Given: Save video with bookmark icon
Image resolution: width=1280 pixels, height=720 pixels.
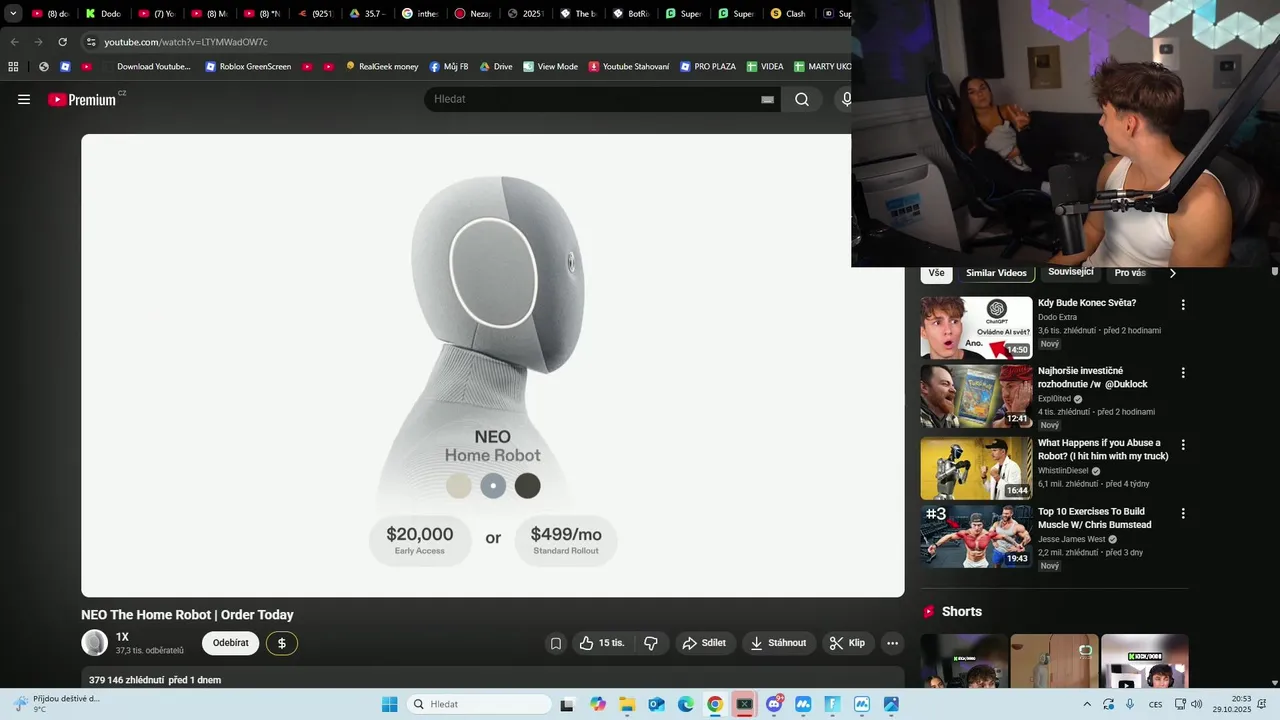Looking at the screenshot, I should pyautogui.click(x=556, y=643).
